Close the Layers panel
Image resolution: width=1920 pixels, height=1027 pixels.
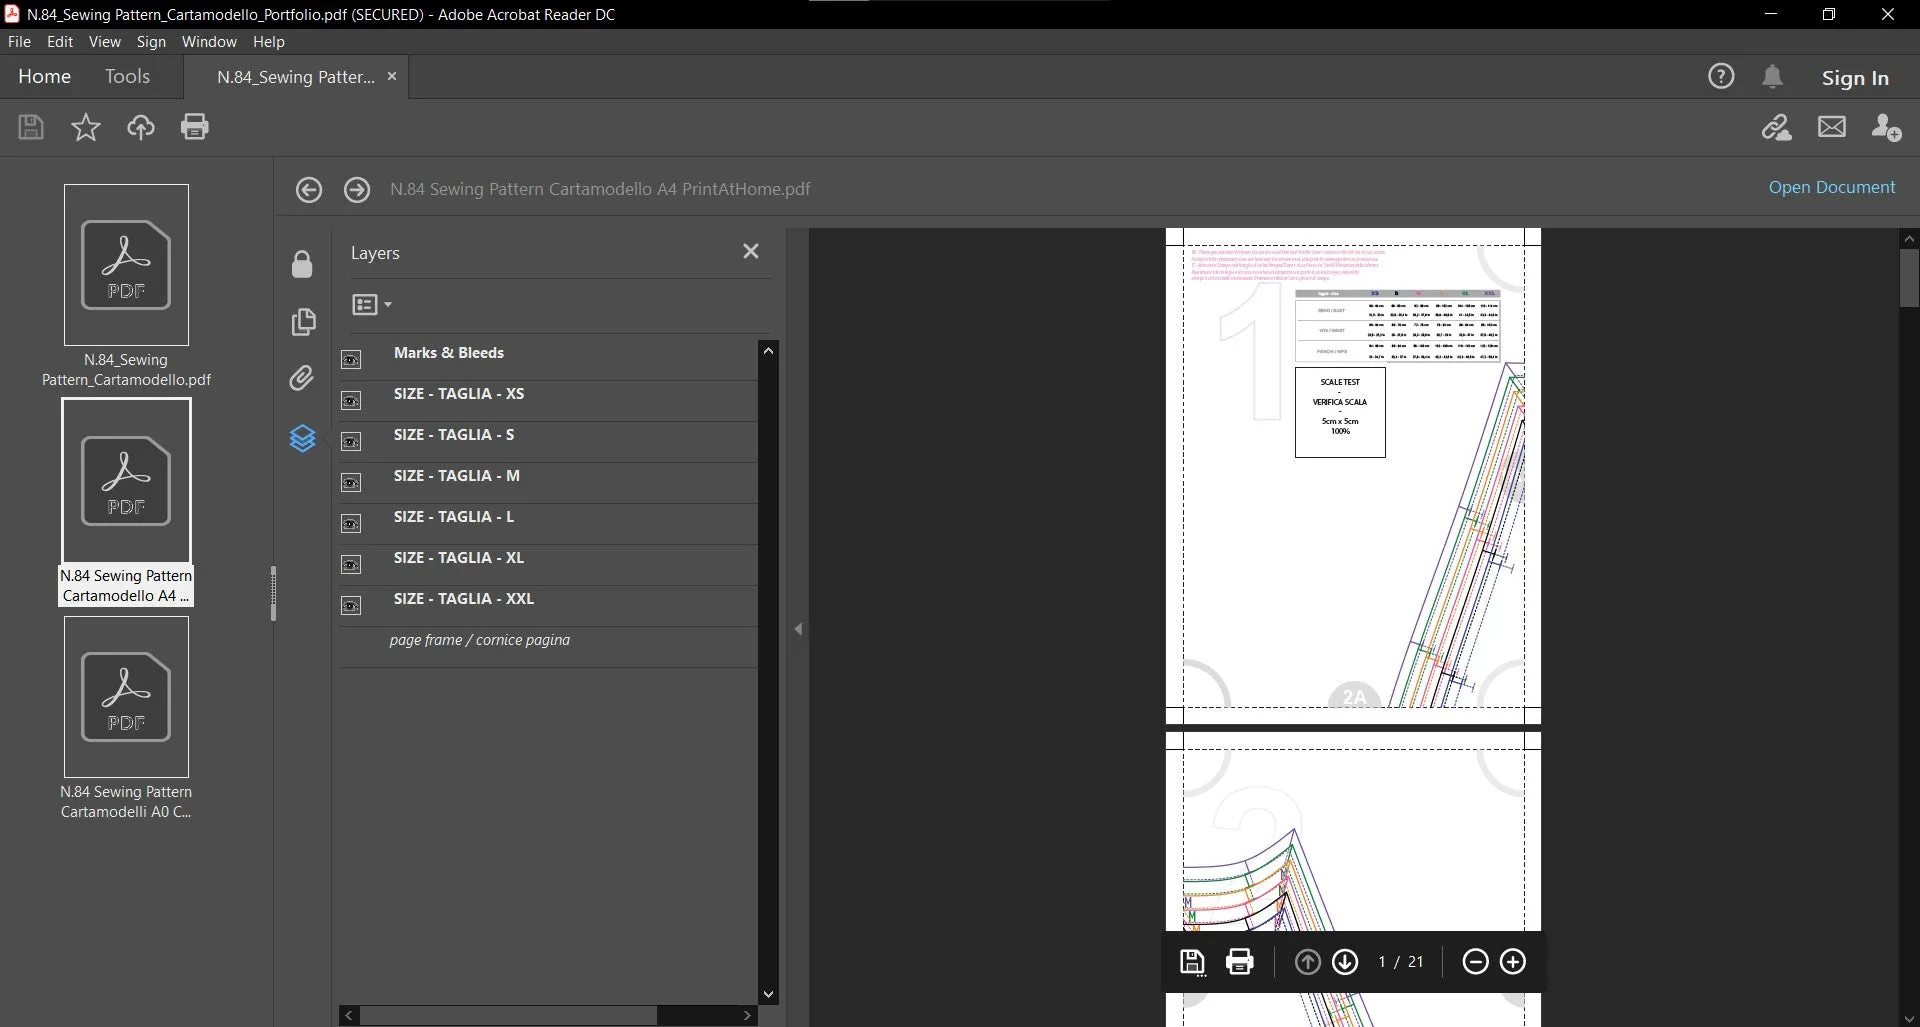tap(751, 251)
